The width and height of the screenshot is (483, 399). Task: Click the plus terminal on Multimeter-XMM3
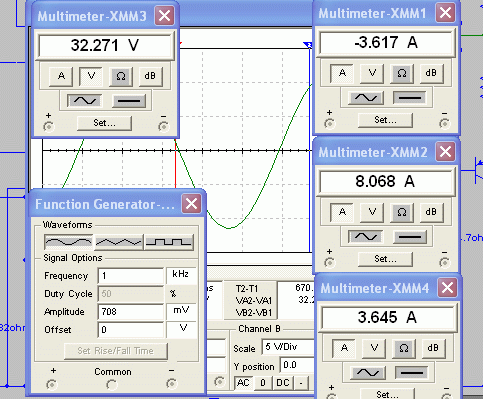click(49, 127)
